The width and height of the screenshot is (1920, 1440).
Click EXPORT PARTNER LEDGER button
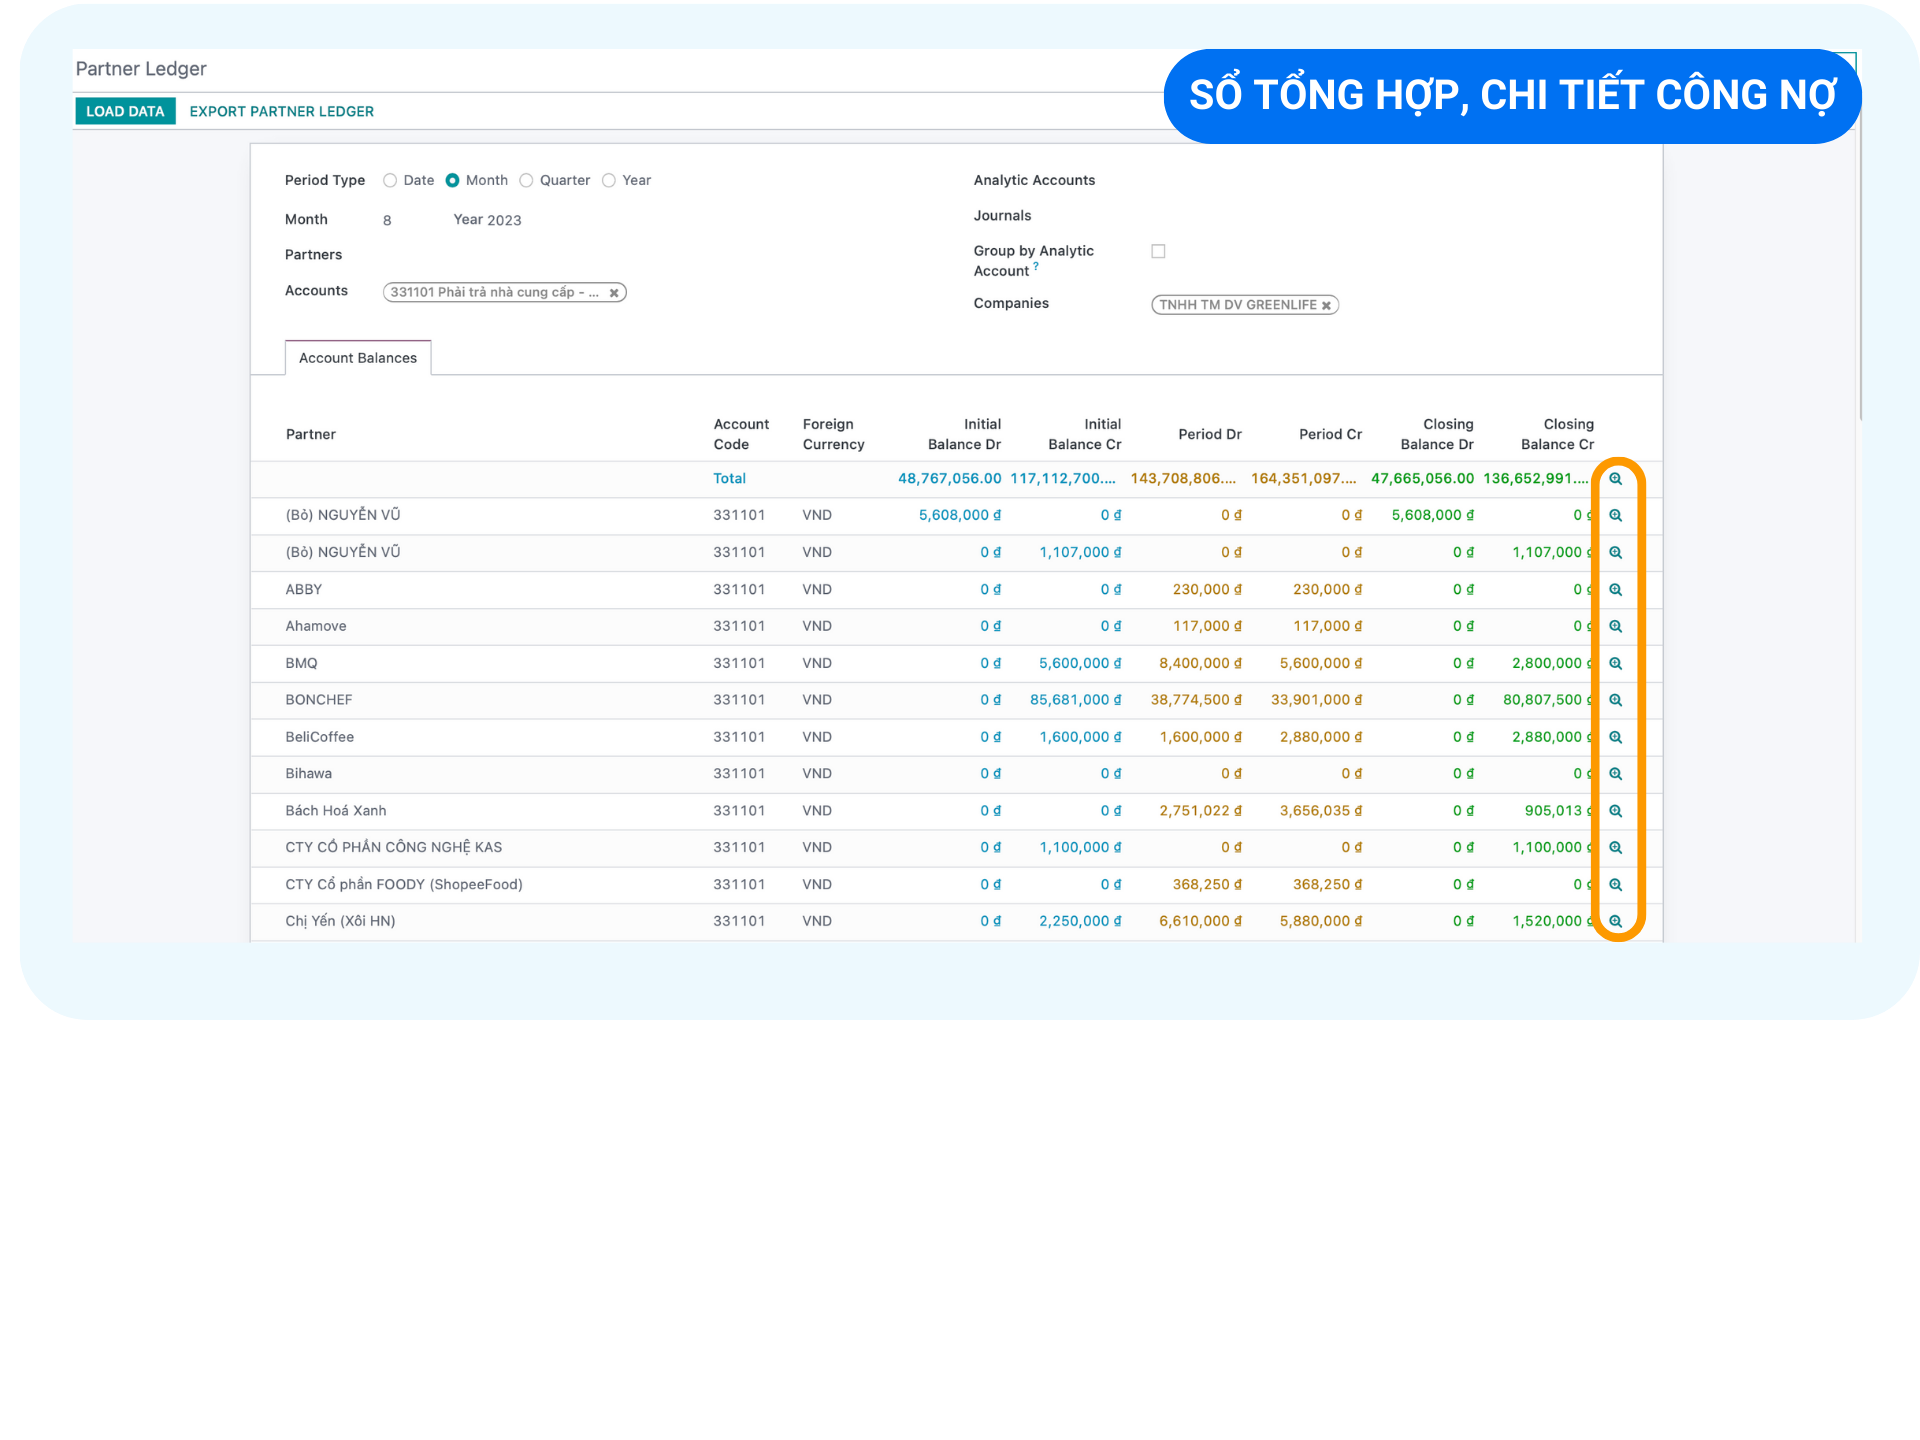pyautogui.click(x=281, y=111)
